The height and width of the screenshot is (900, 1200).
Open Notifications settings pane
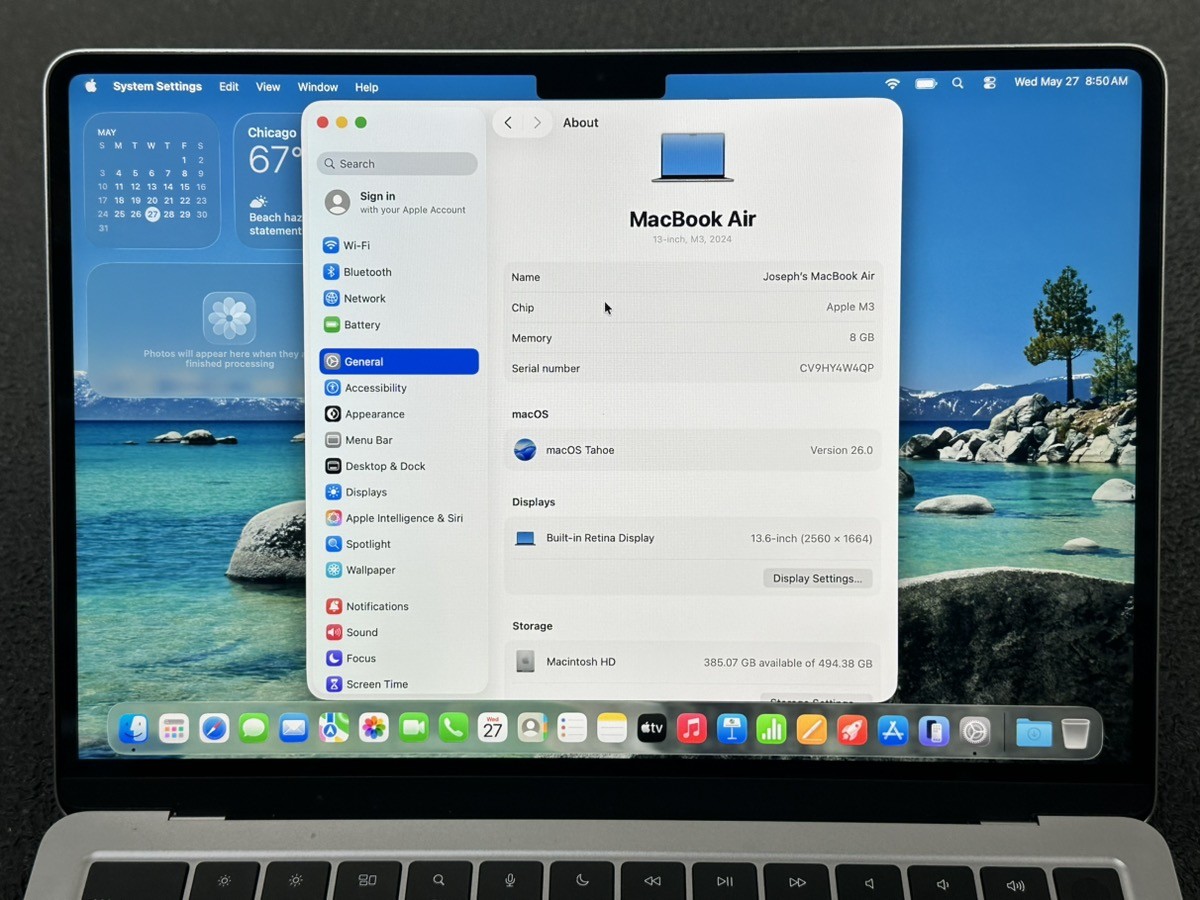click(399, 606)
